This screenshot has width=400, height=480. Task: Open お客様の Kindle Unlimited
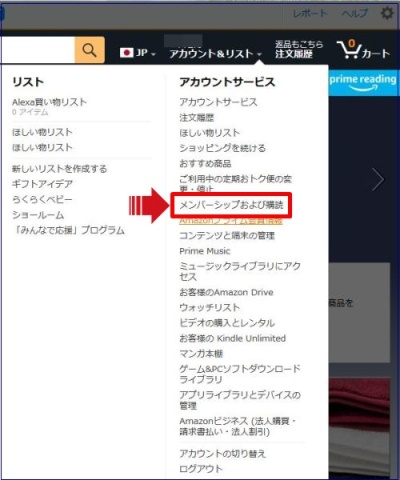pyautogui.click(x=233, y=338)
